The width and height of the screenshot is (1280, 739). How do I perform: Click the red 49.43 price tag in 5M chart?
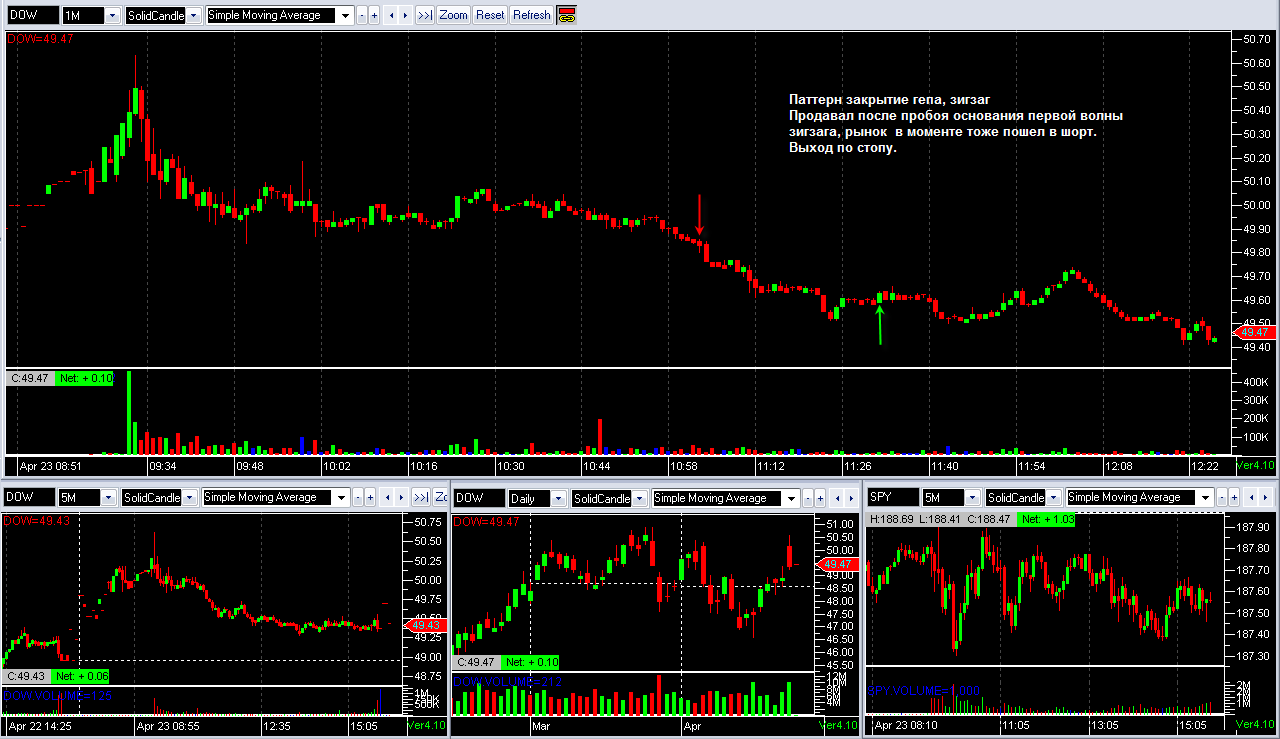coord(423,625)
